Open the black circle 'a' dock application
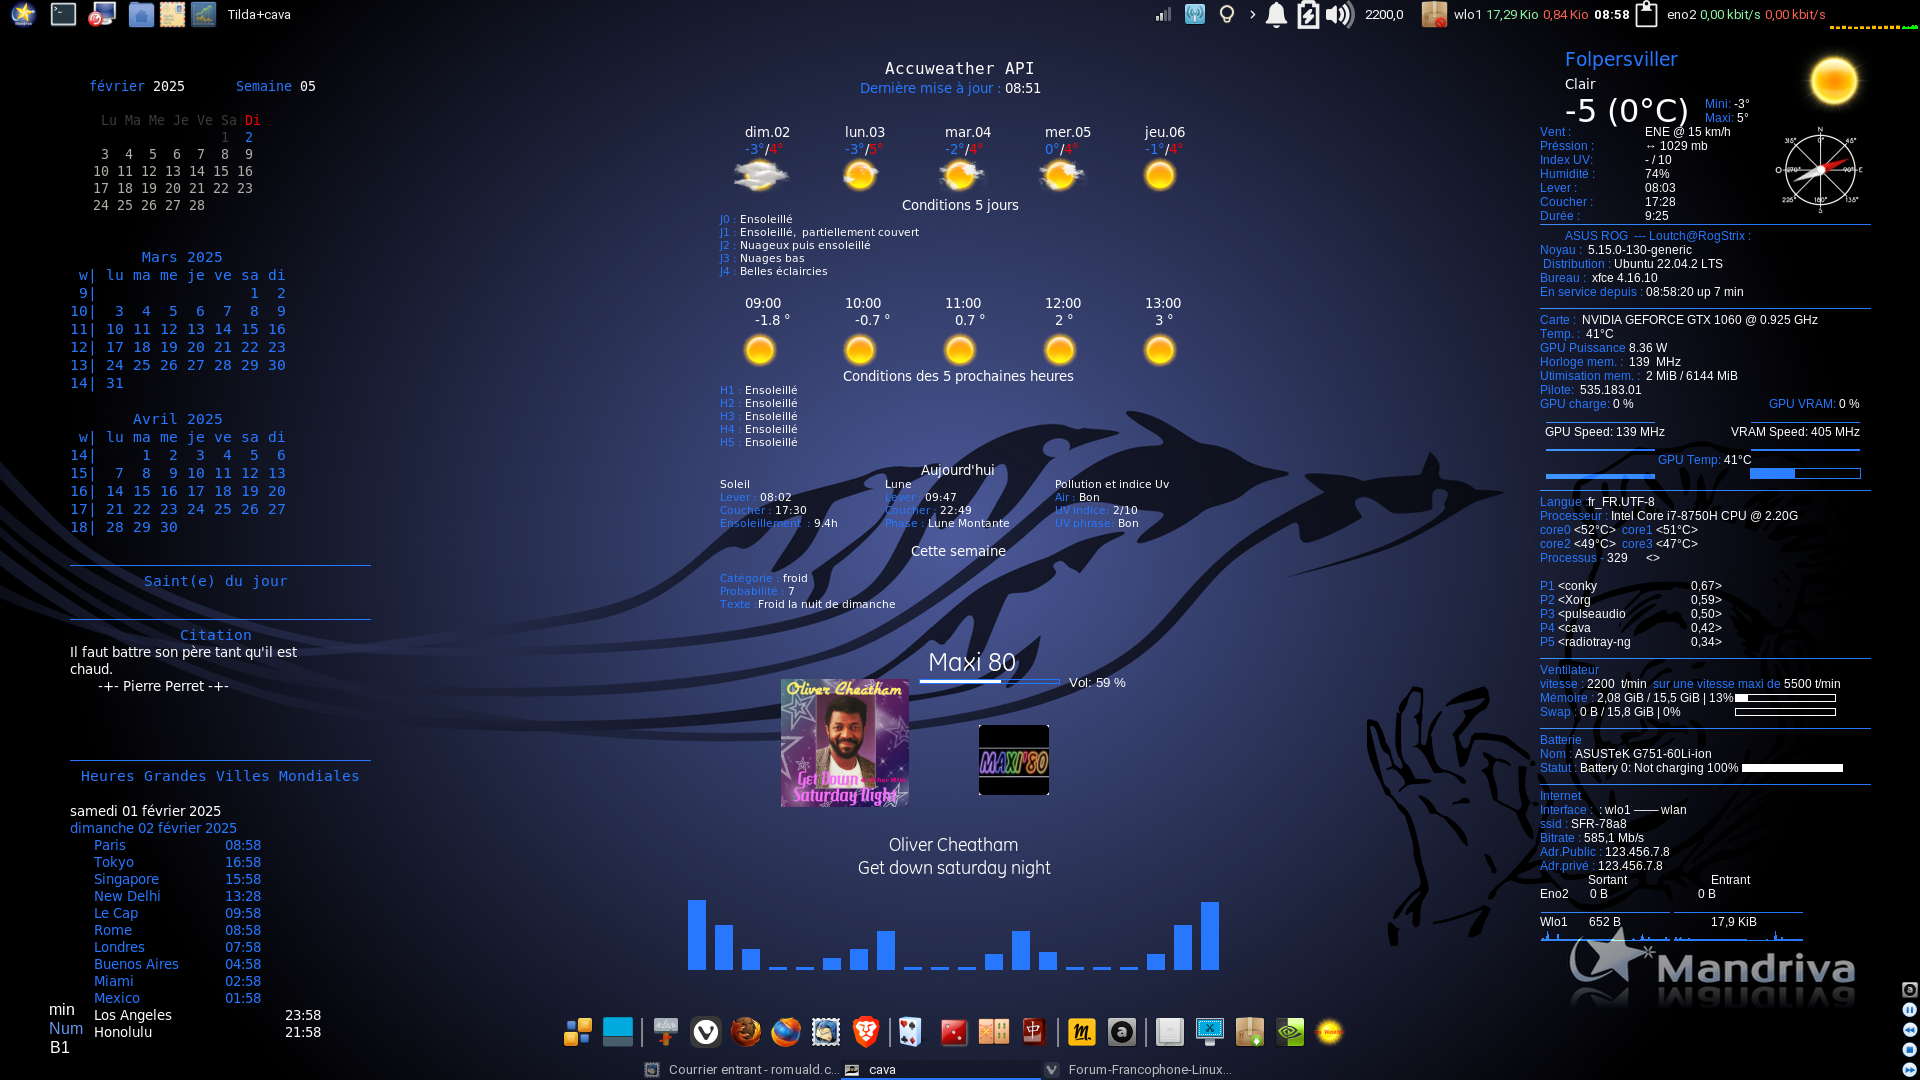1920x1080 pixels. coord(1122,1031)
